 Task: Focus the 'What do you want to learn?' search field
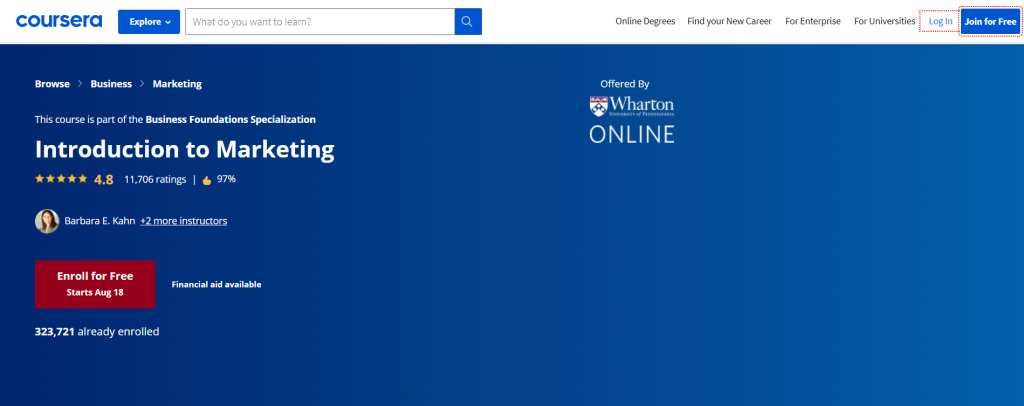click(320, 22)
